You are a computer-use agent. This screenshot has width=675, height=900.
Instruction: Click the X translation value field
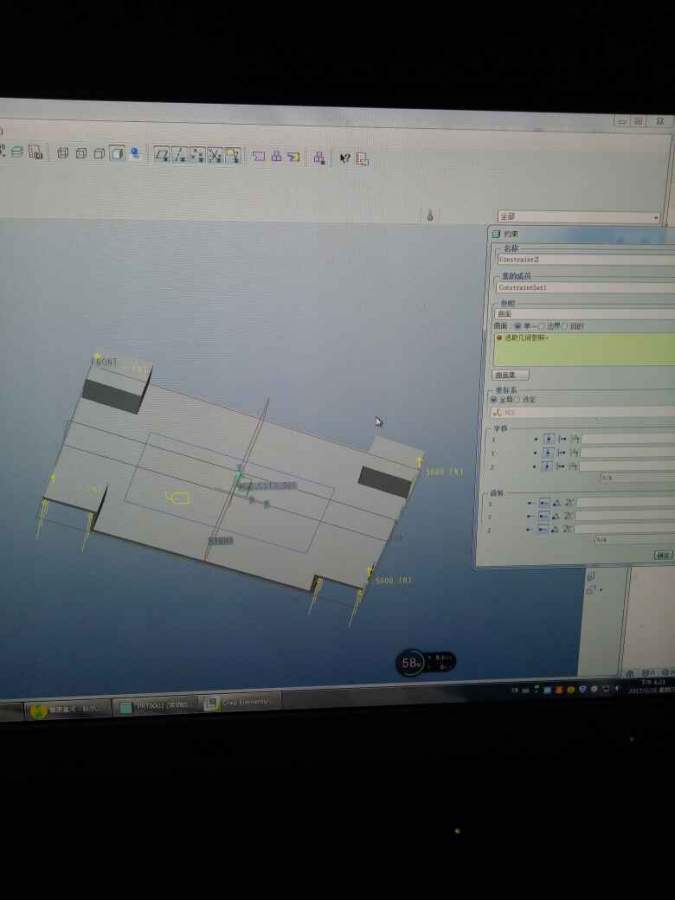point(628,439)
